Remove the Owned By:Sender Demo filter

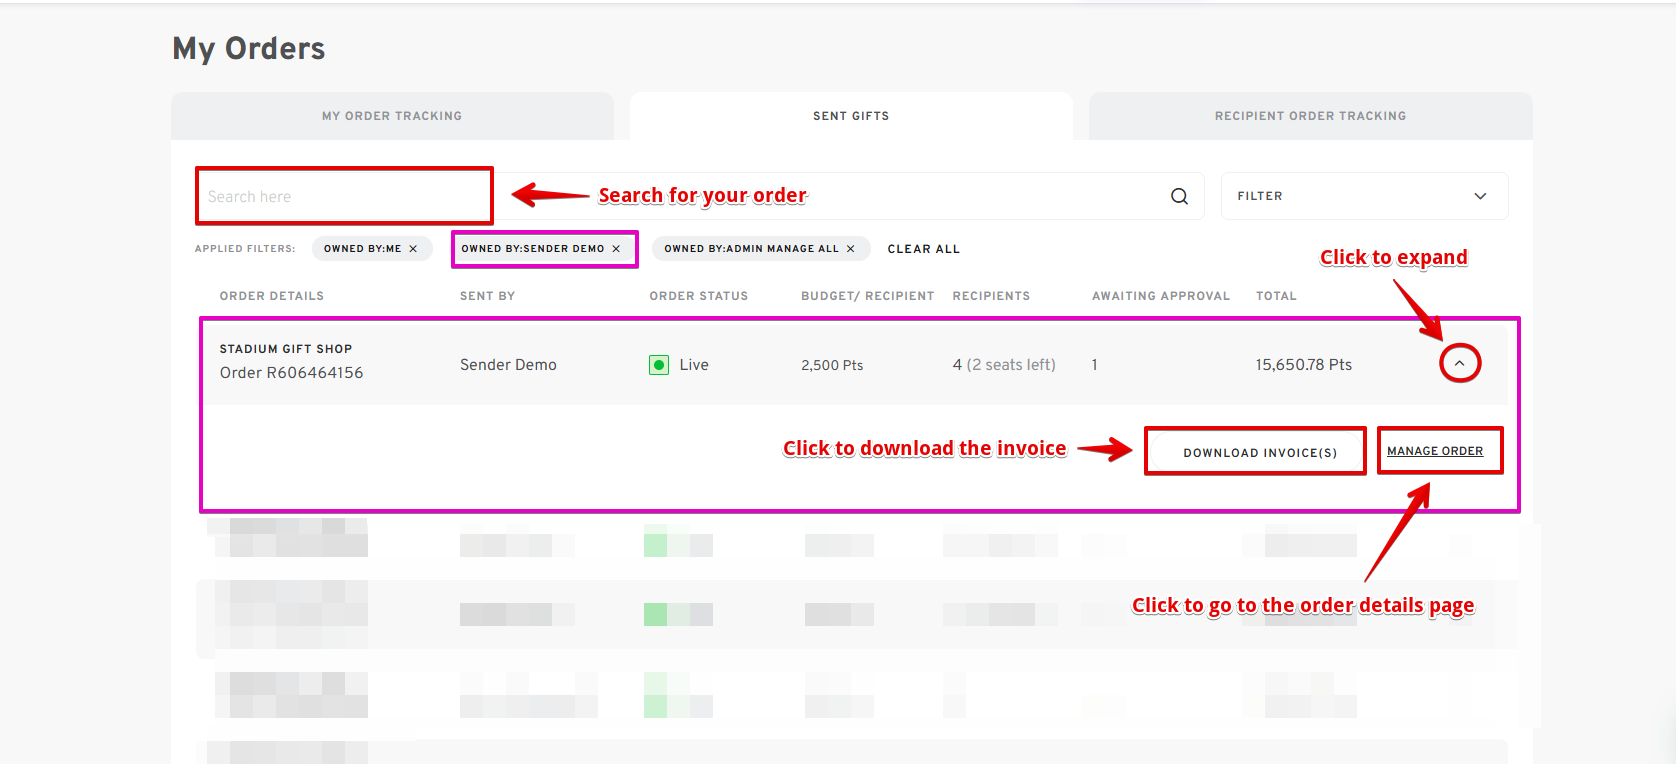pyautogui.click(x=616, y=249)
